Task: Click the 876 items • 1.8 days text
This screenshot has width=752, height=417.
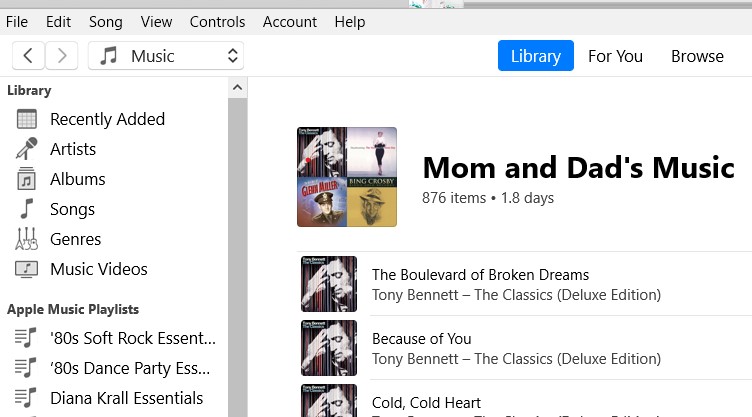Action: (x=488, y=198)
